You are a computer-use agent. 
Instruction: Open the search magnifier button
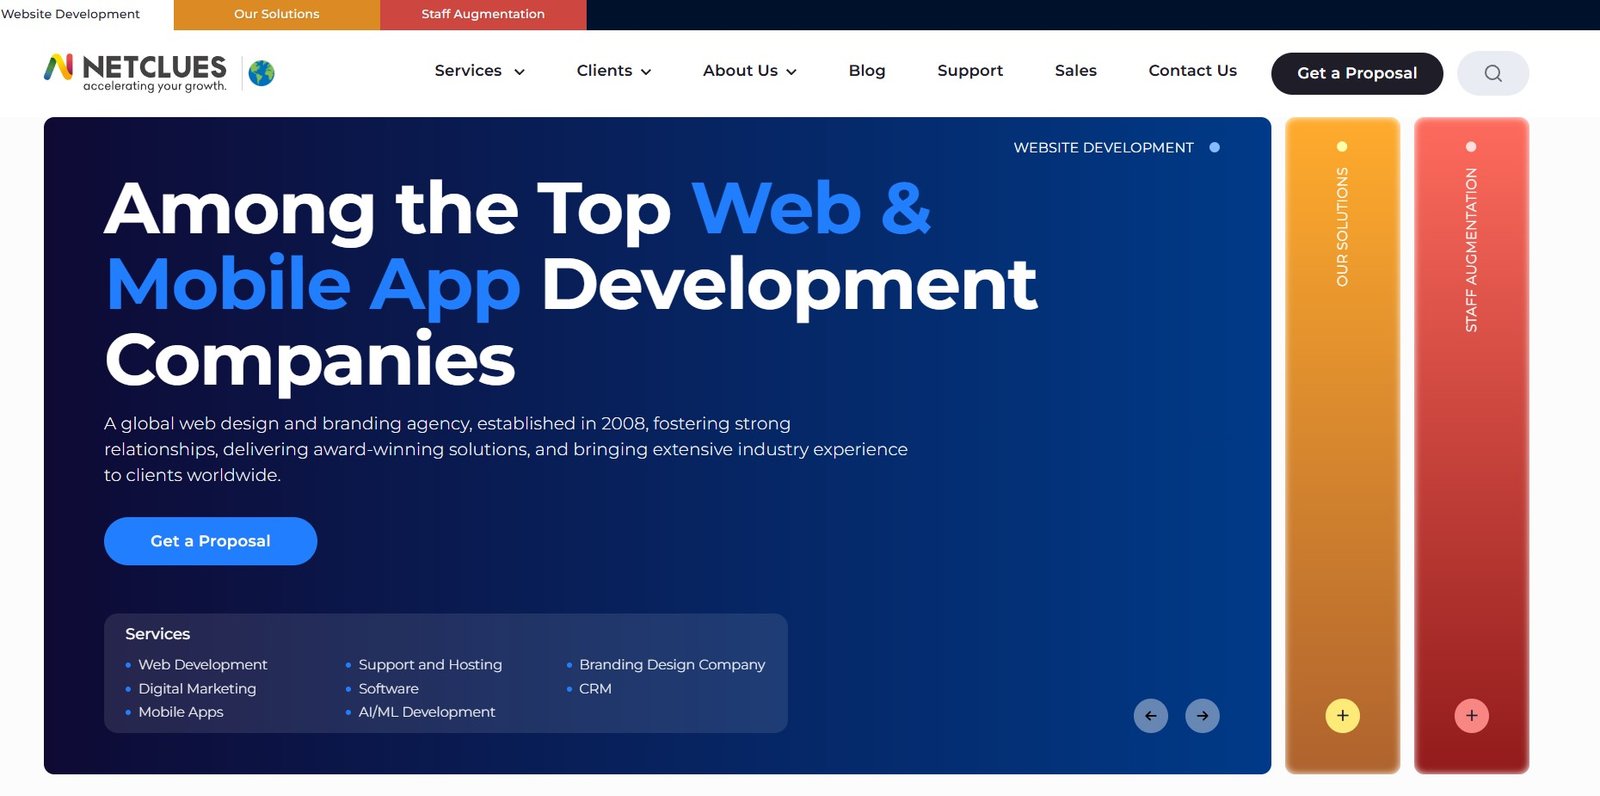(x=1493, y=73)
